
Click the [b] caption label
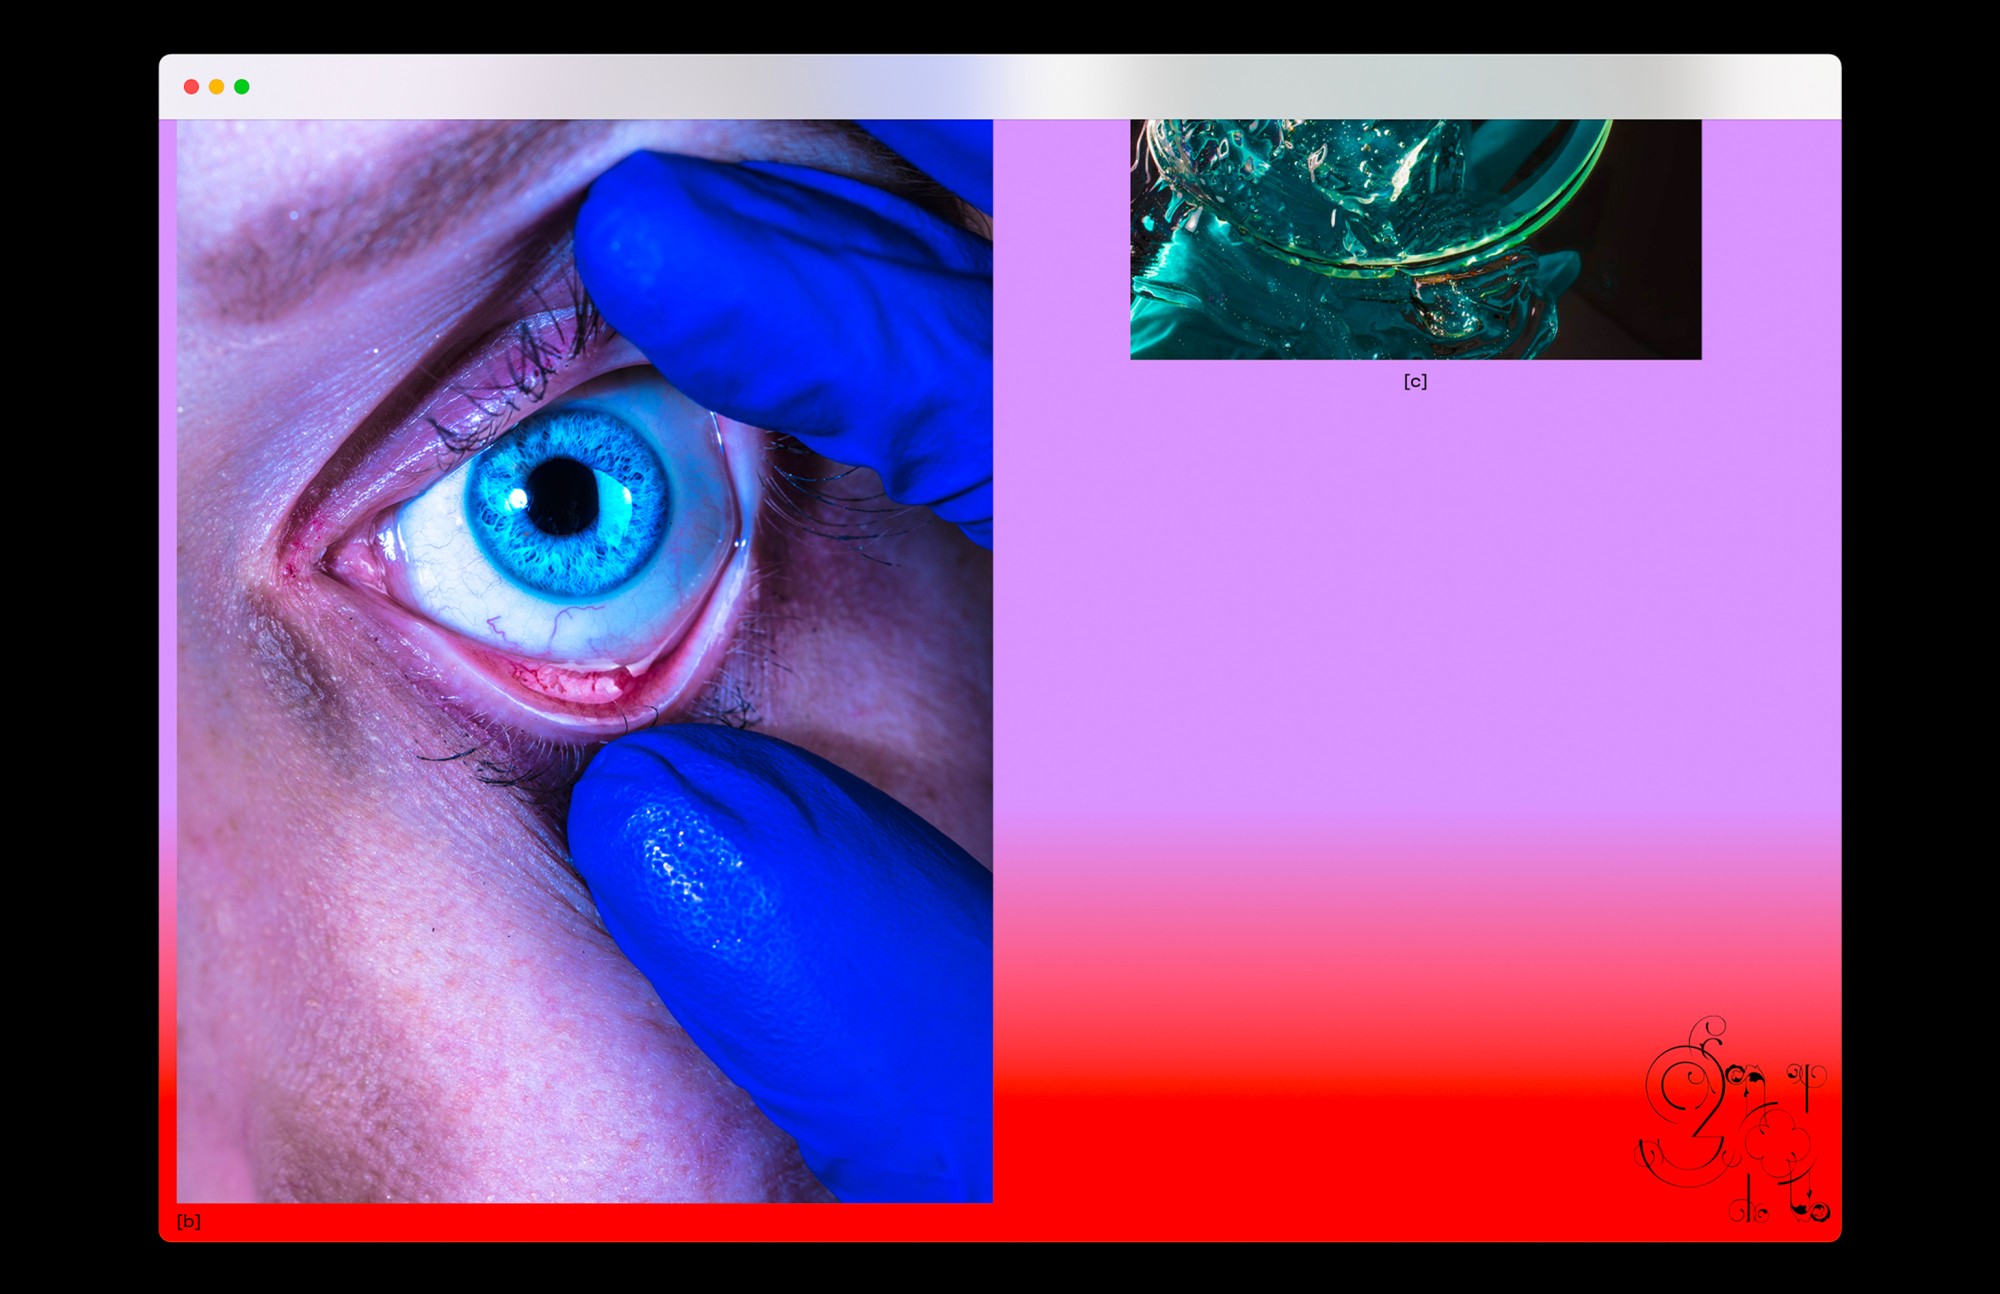(x=189, y=1221)
